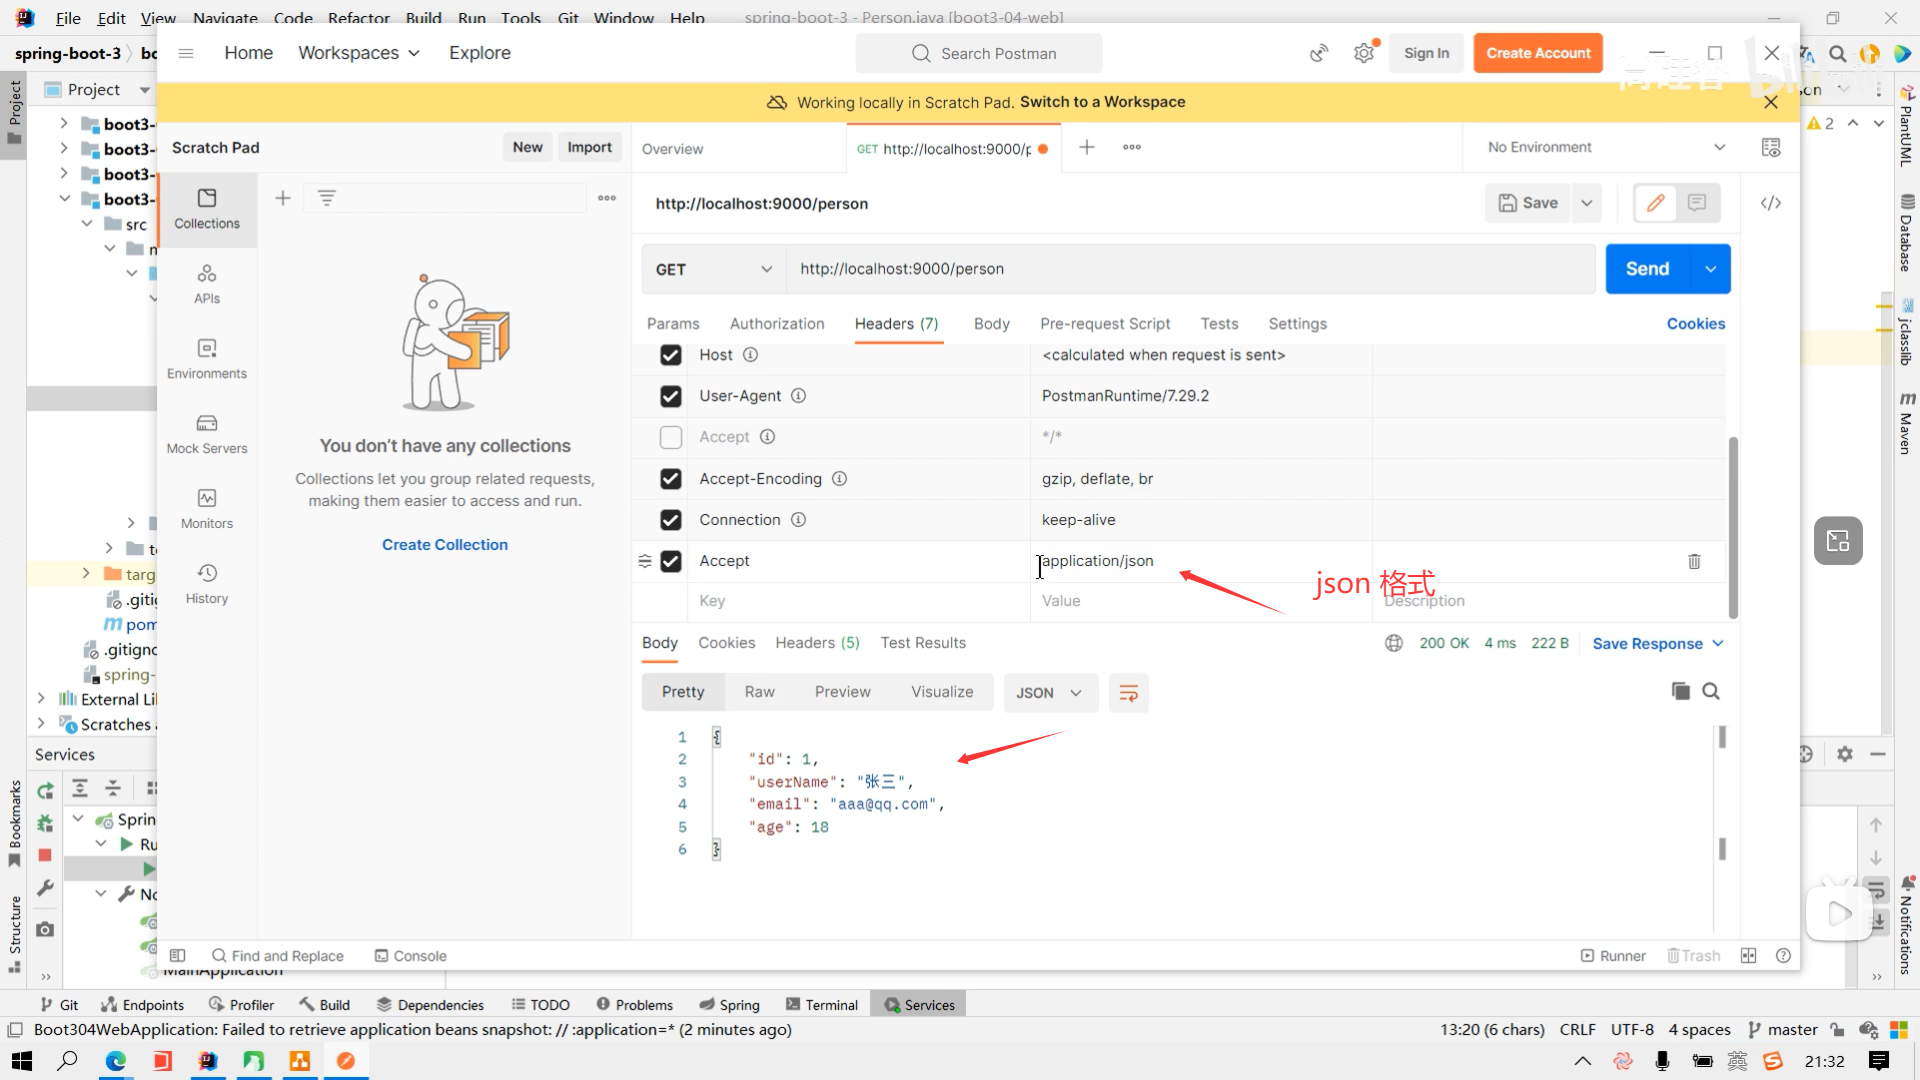Enable the disabled Accept */* header
1920x1080 pixels.
coord(671,437)
